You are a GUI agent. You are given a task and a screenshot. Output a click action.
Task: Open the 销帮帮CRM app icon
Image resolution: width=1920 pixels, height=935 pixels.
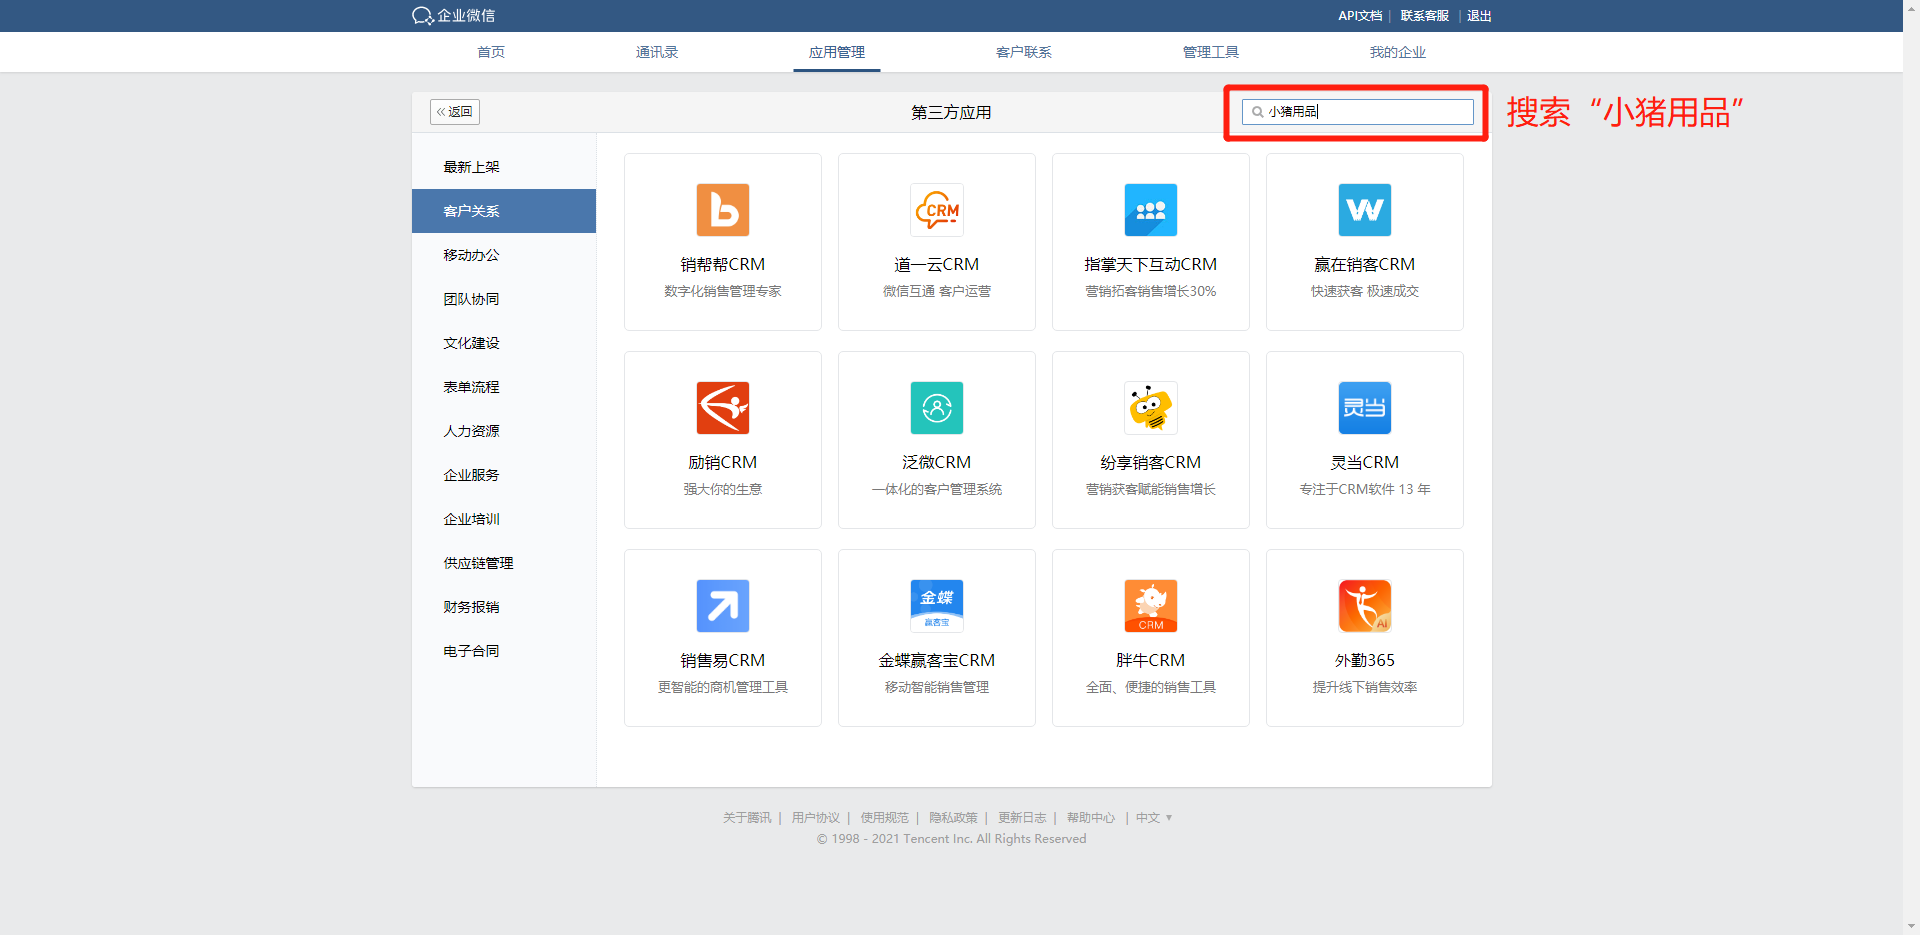[x=723, y=210]
